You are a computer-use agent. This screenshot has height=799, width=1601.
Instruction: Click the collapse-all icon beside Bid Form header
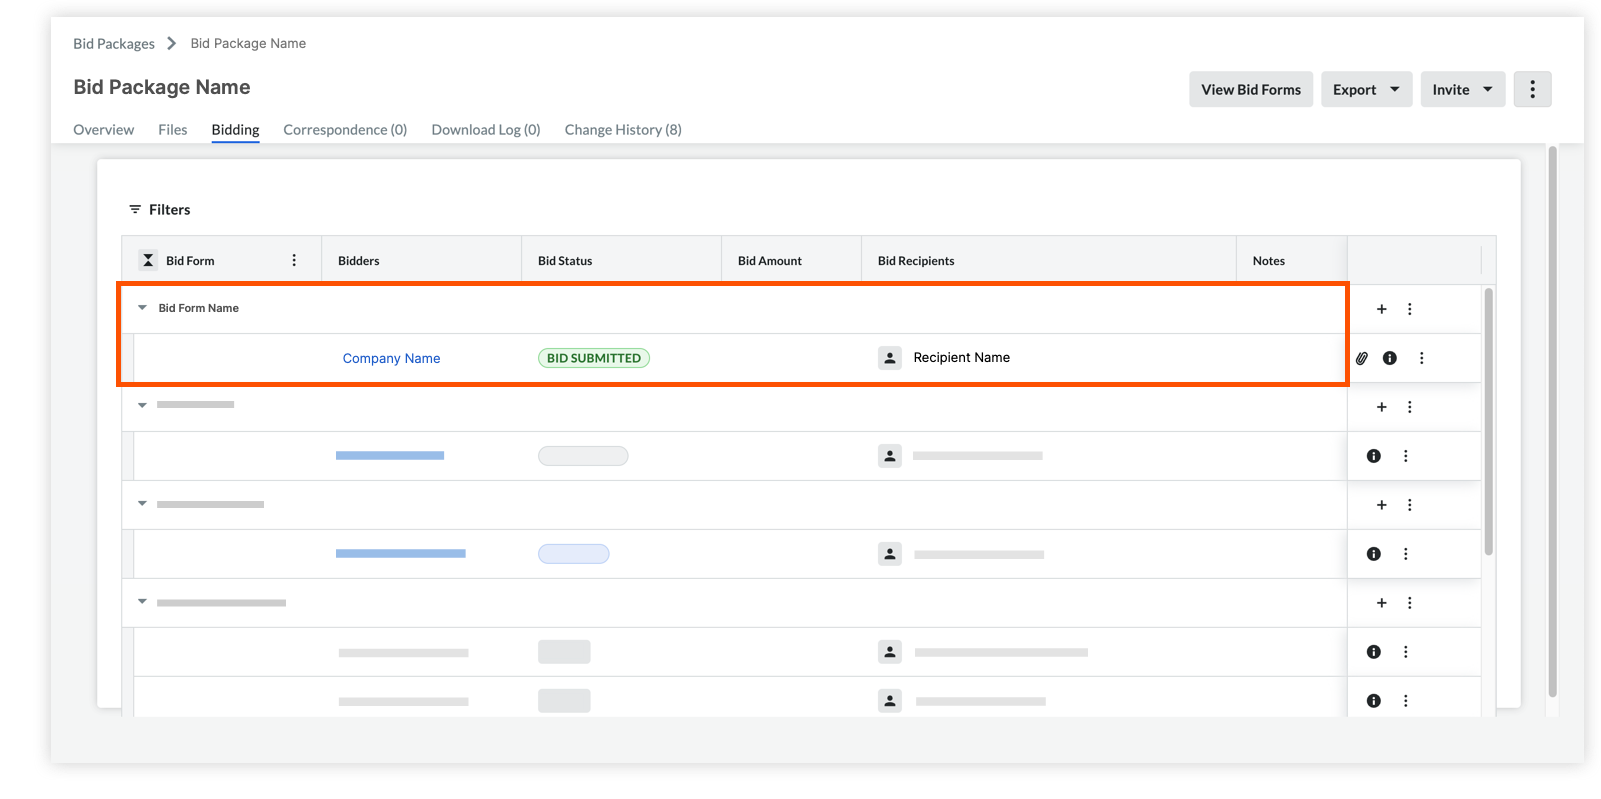tap(148, 260)
